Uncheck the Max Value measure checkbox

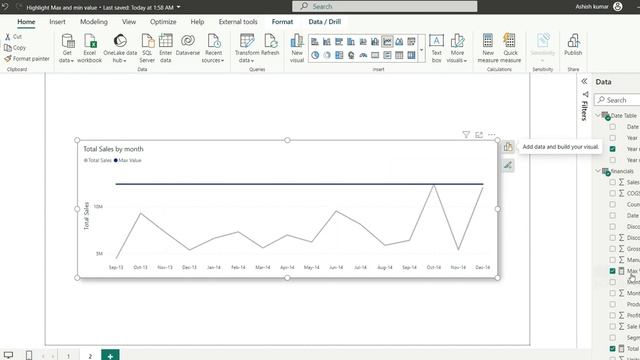pyautogui.click(x=612, y=271)
